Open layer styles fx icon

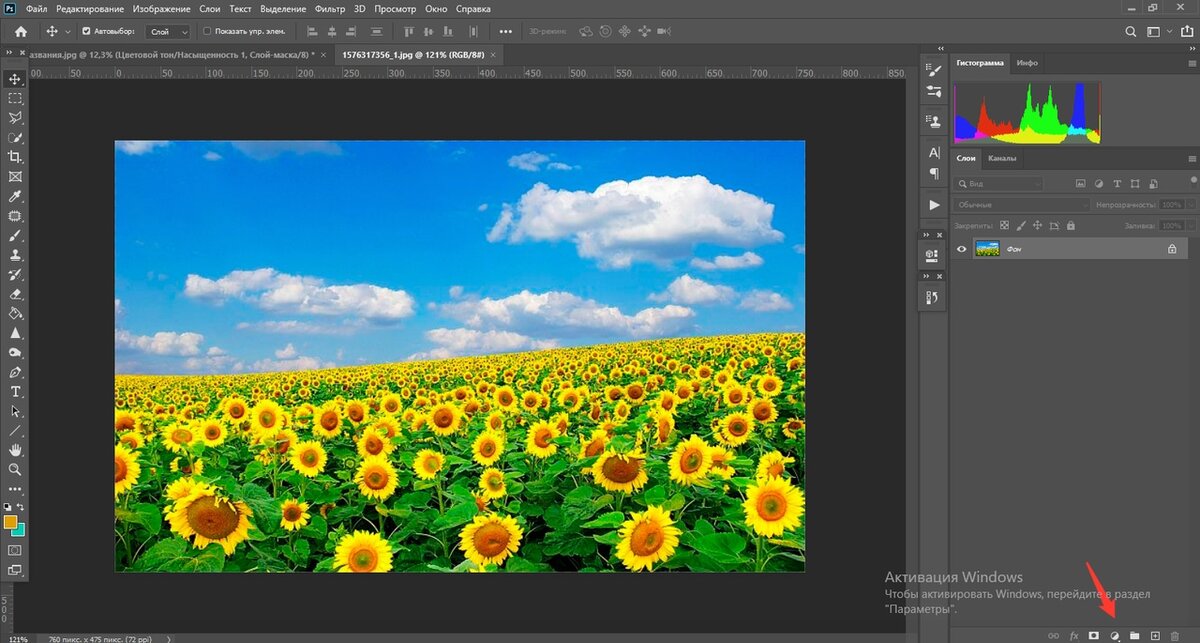(x=1074, y=635)
